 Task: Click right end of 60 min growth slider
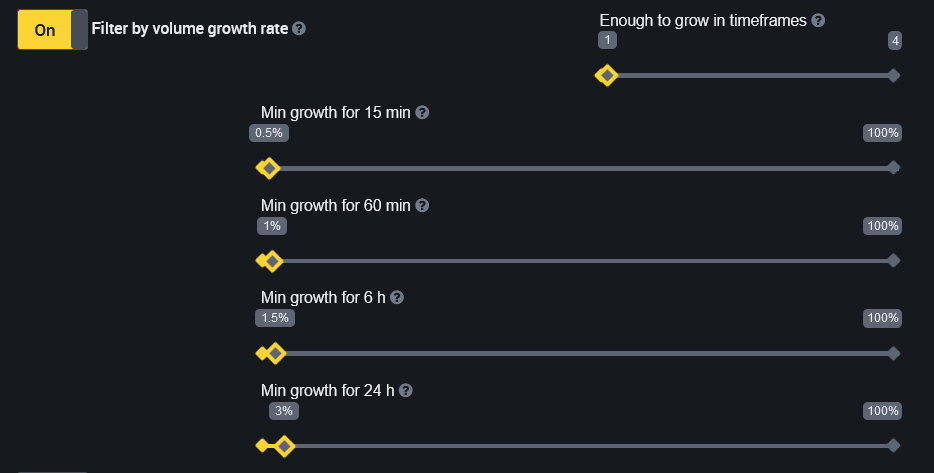[x=894, y=261]
